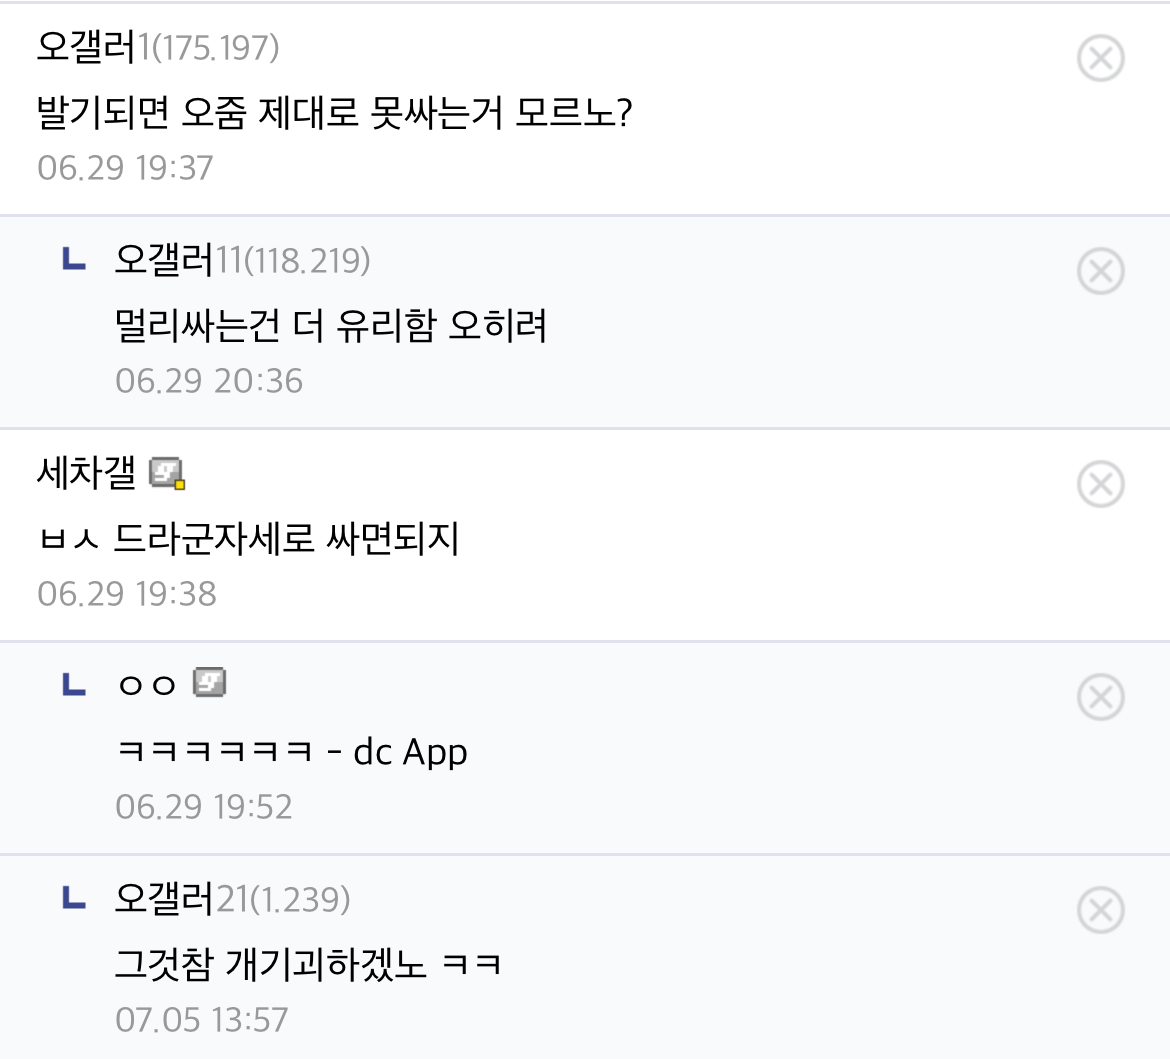The image size is (1170, 1059).
Task: Select comment text 발기되면 오줌 제대로 못싸는거 모르노?
Action: click(x=334, y=113)
